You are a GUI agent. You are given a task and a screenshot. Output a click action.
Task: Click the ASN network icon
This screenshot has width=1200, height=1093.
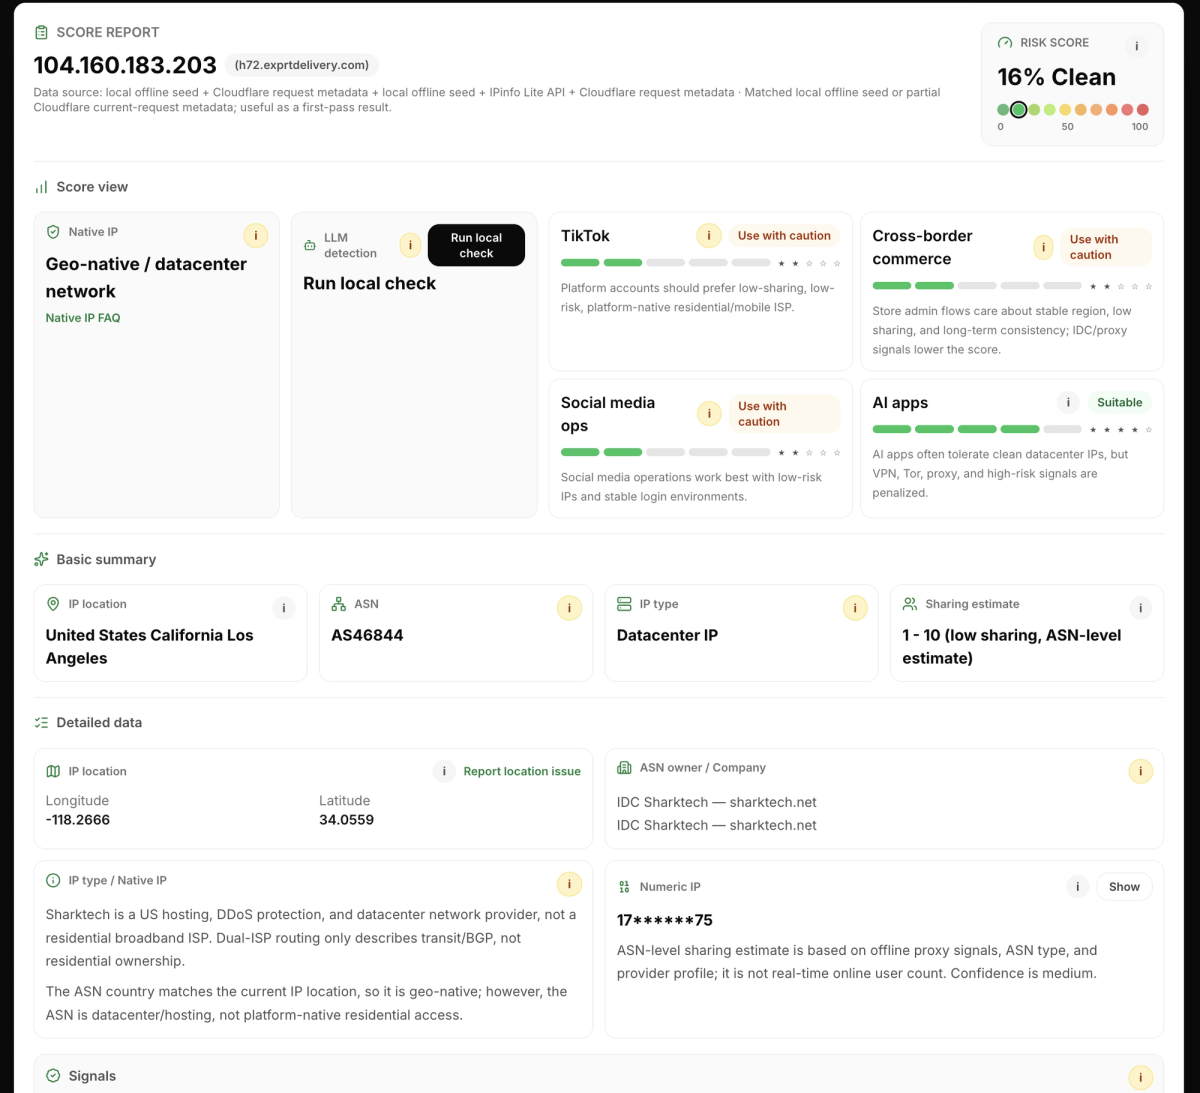click(x=339, y=604)
